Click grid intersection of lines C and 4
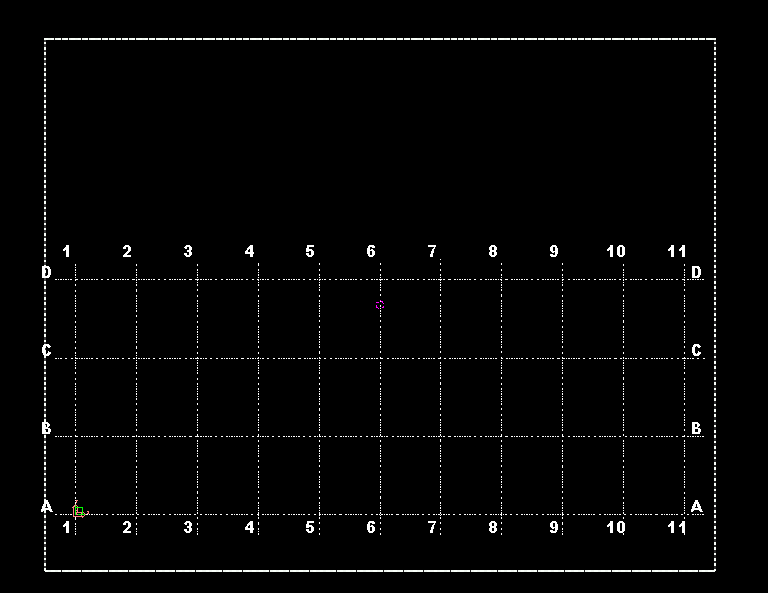Viewport: 768px width, 593px height. coord(259,358)
